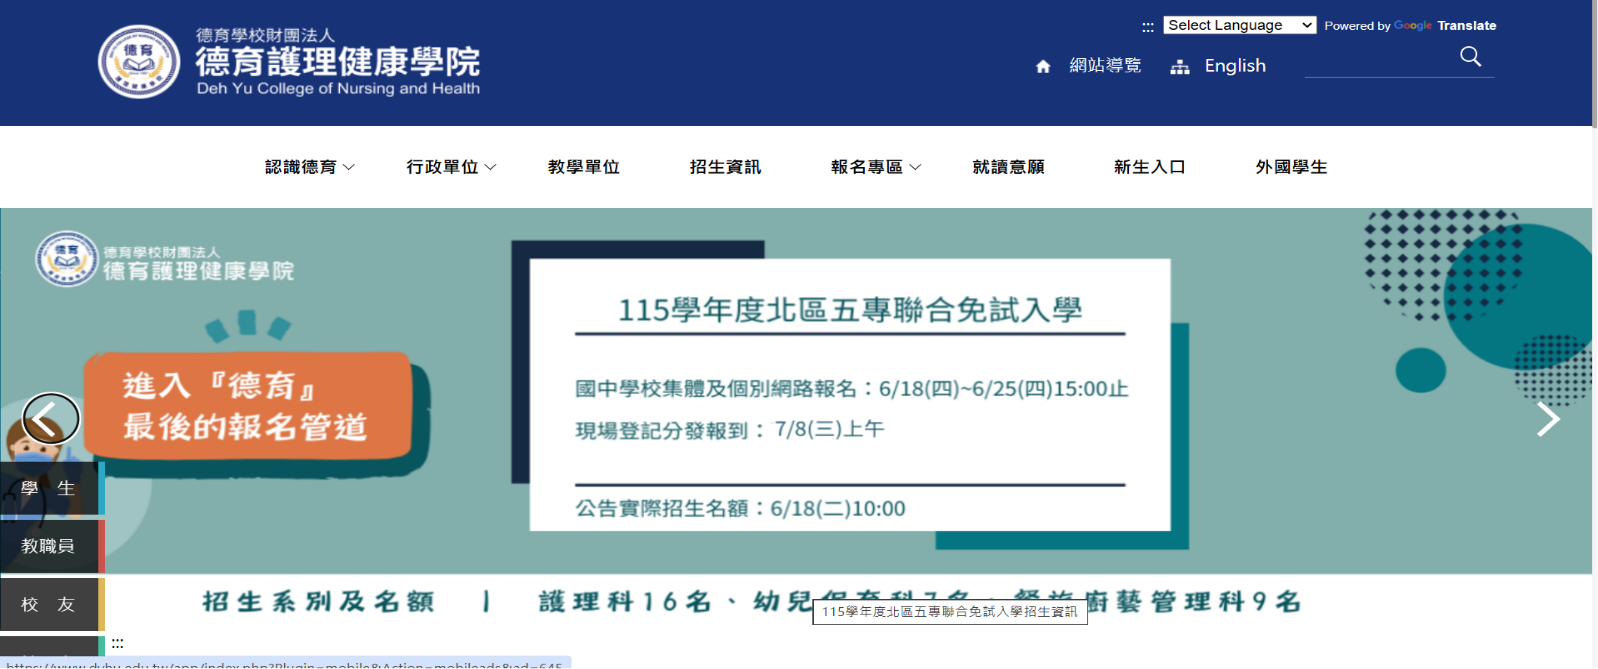Image resolution: width=1598 pixels, height=669 pixels.
Task: Expand the 行政單位 menu chevron
Action: (491, 167)
